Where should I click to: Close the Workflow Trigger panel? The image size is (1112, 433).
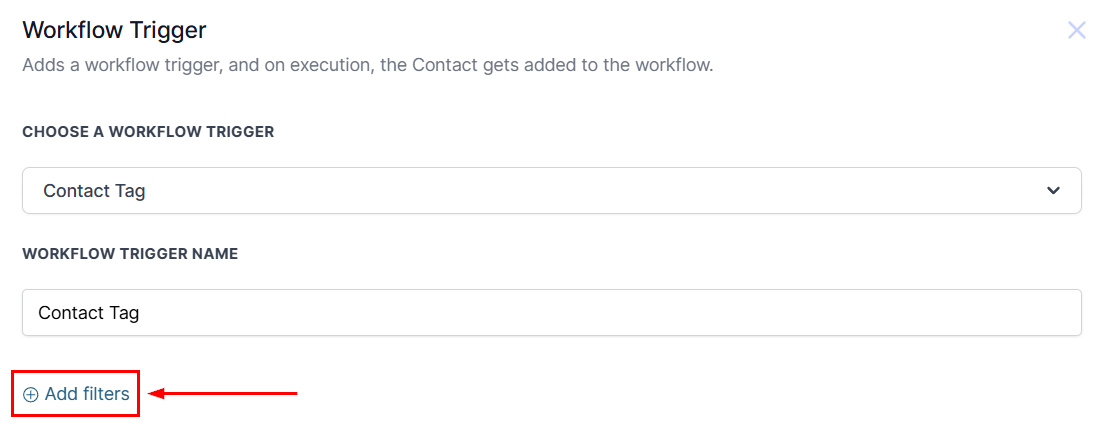pos(1077,30)
